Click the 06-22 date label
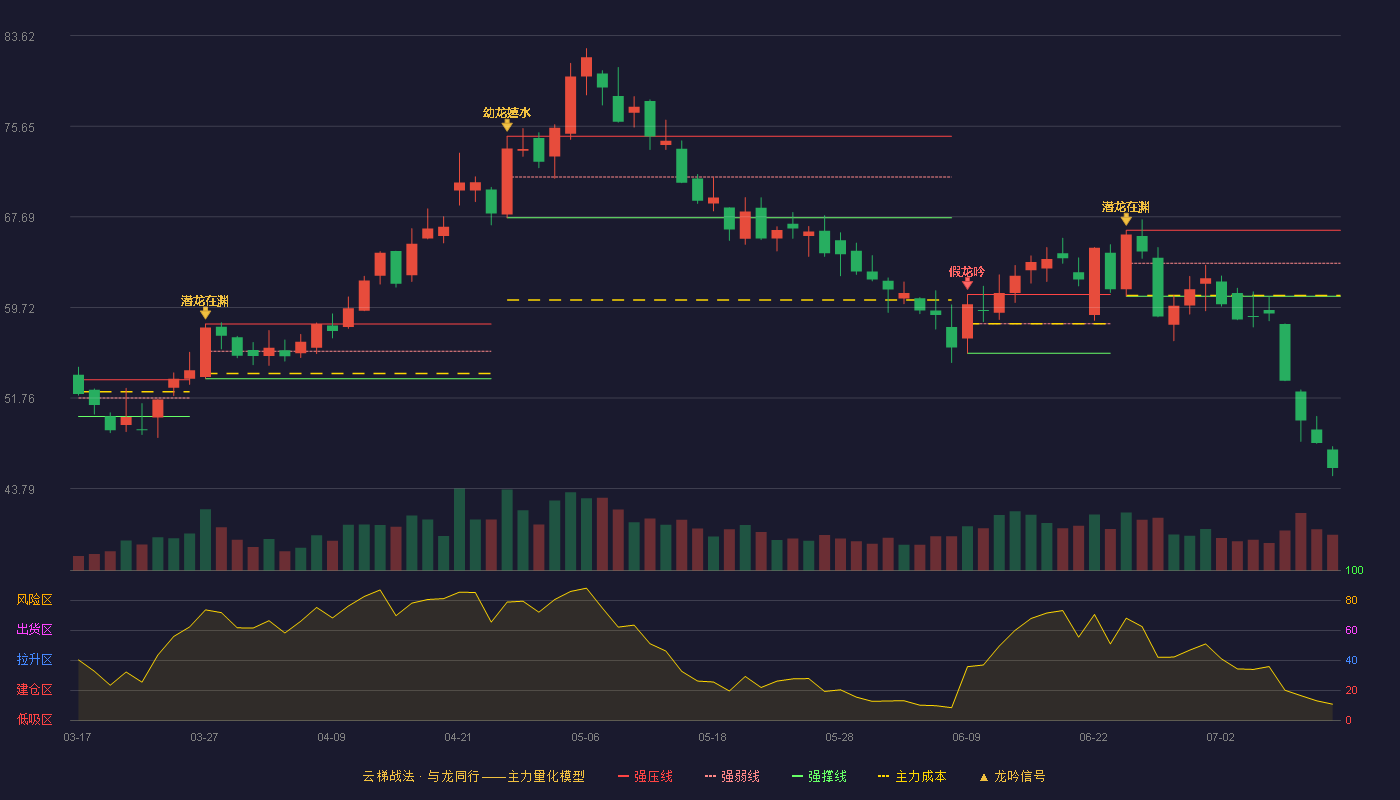 pyautogui.click(x=1093, y=737)
